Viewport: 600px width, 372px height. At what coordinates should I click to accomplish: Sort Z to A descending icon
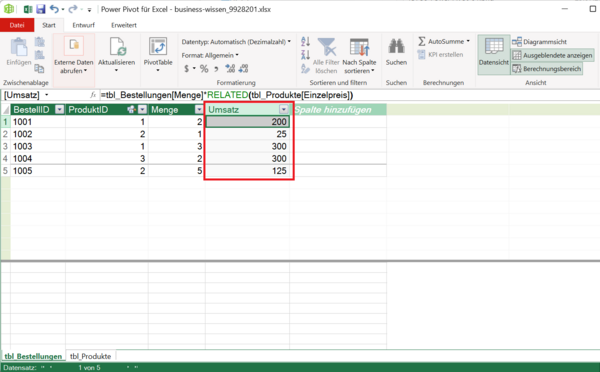click(x=305, y=55)
